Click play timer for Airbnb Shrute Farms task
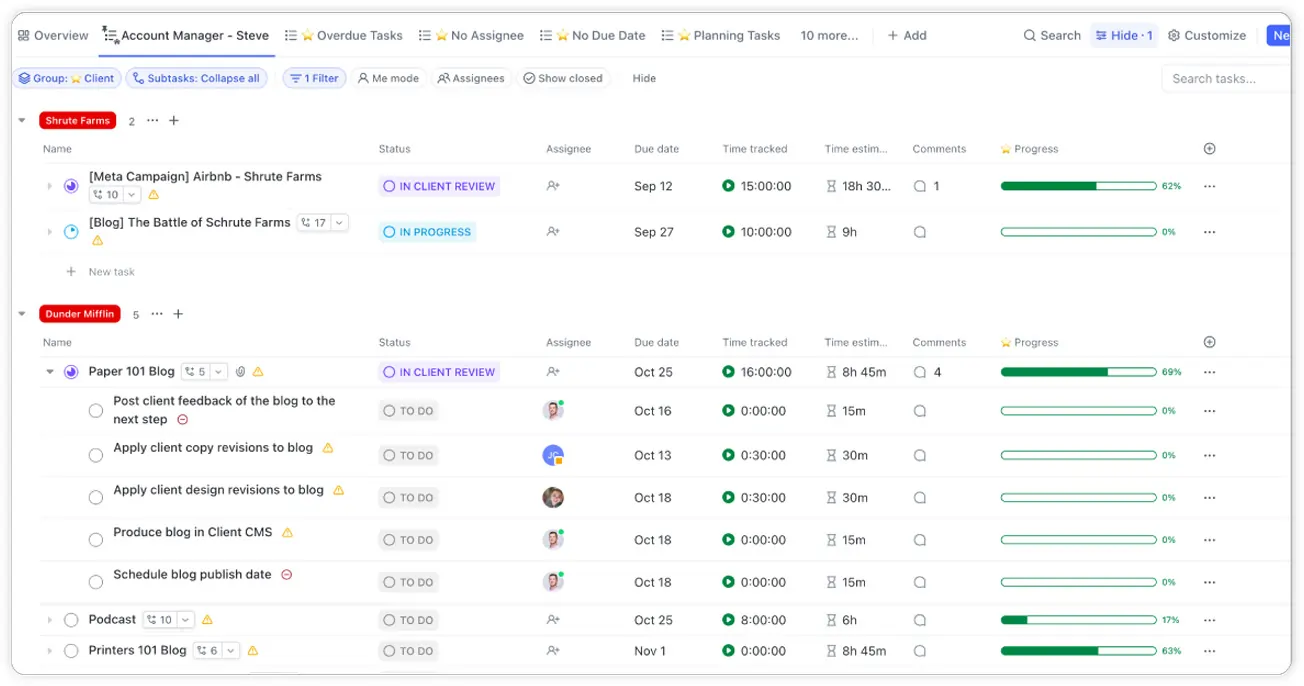Screen dimensions: 1304x686 coord(728,186)
